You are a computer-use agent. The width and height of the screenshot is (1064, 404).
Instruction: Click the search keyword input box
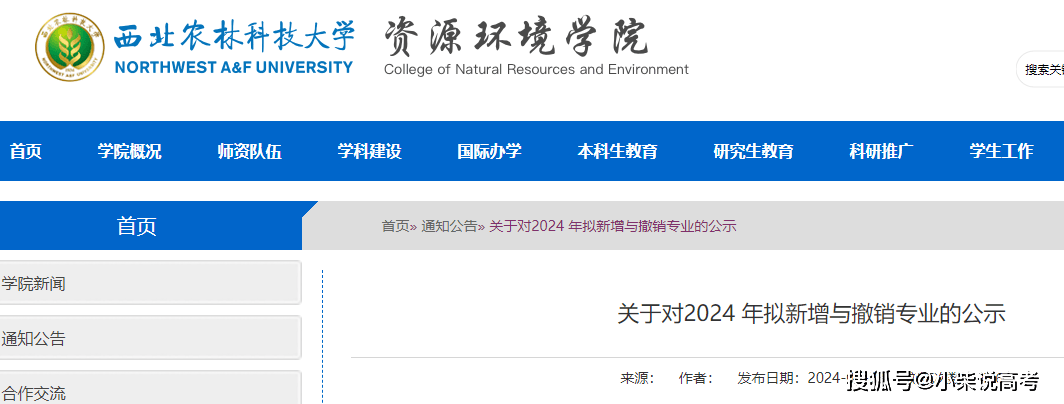pos(1042,69)
